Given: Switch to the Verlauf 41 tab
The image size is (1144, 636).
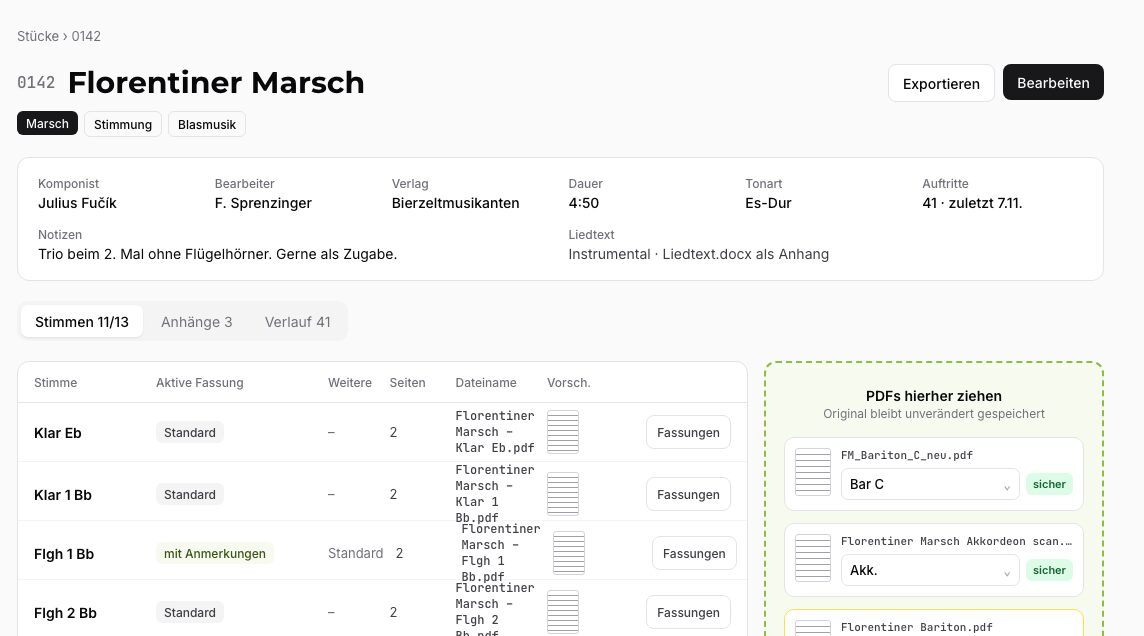Looking at the screenshot, I should (298, 322).
